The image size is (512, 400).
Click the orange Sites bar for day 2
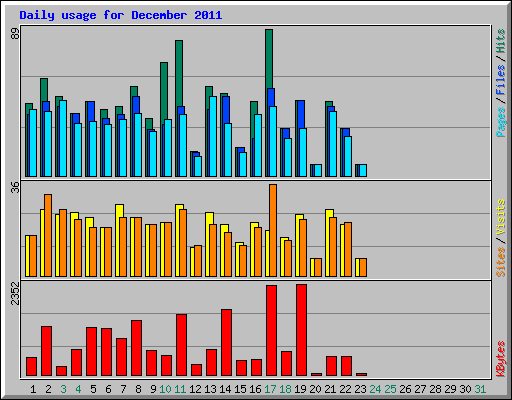click(48, 235)
